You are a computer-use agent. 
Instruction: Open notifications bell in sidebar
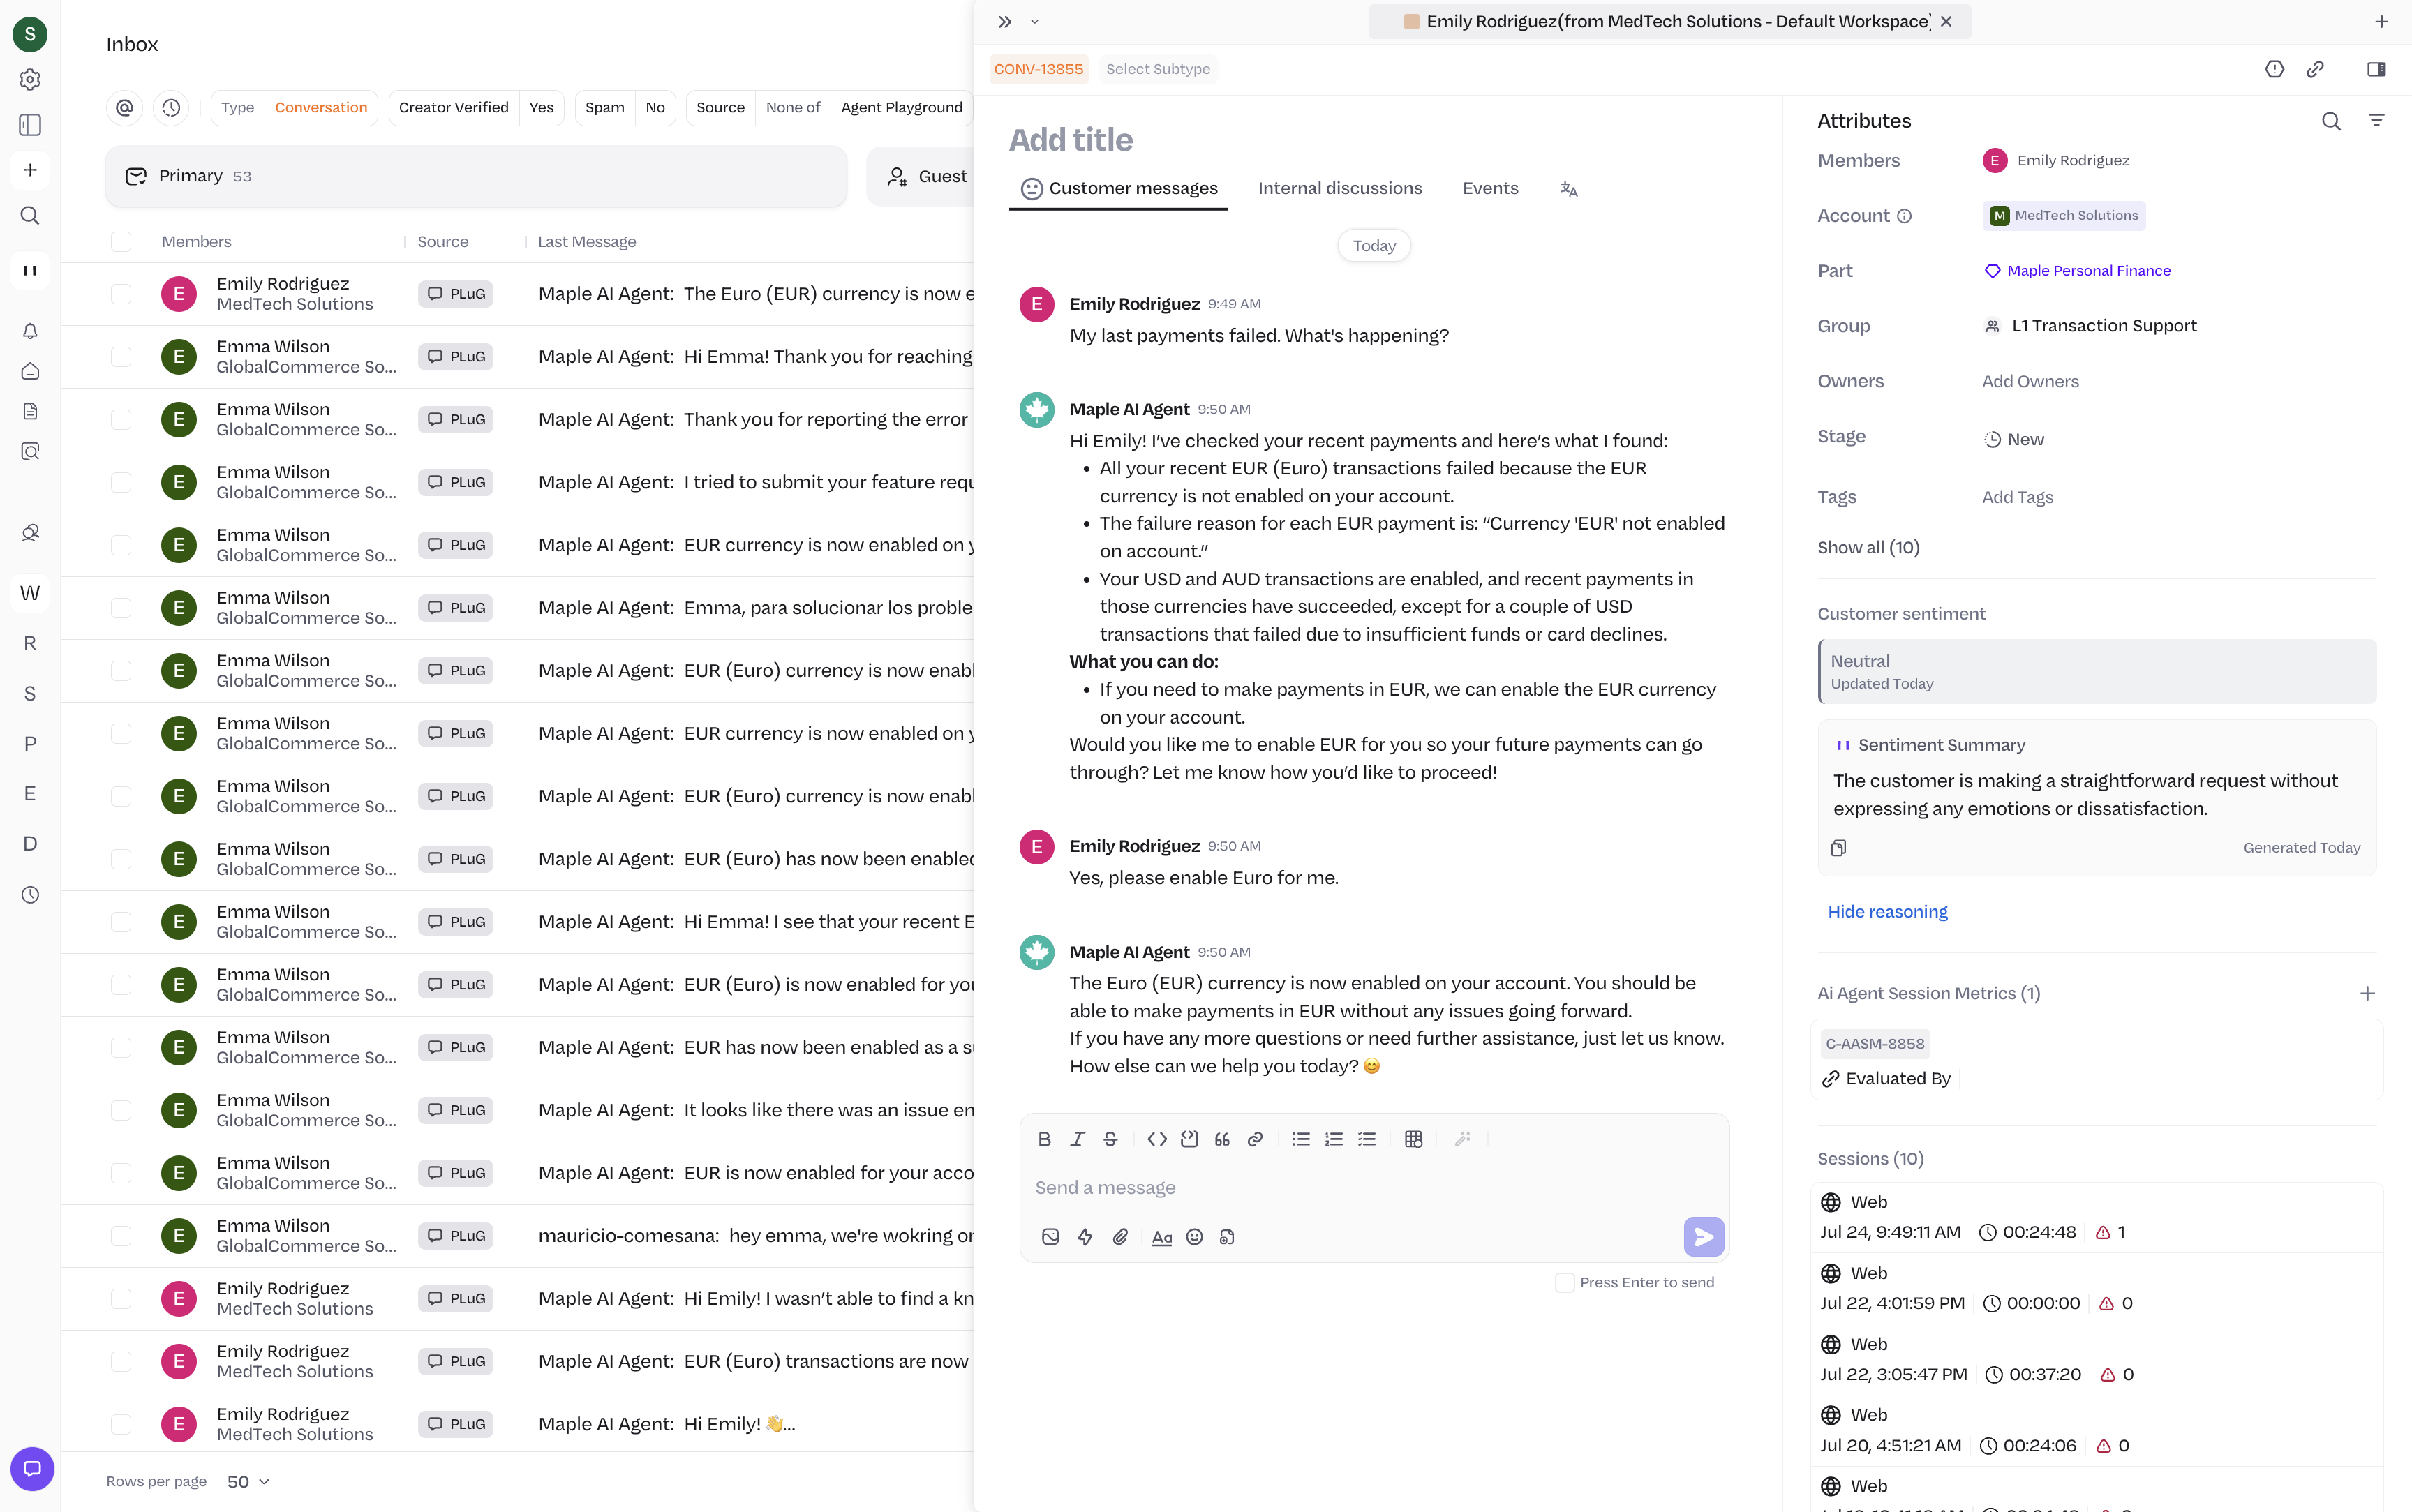(x=30, y=331)
